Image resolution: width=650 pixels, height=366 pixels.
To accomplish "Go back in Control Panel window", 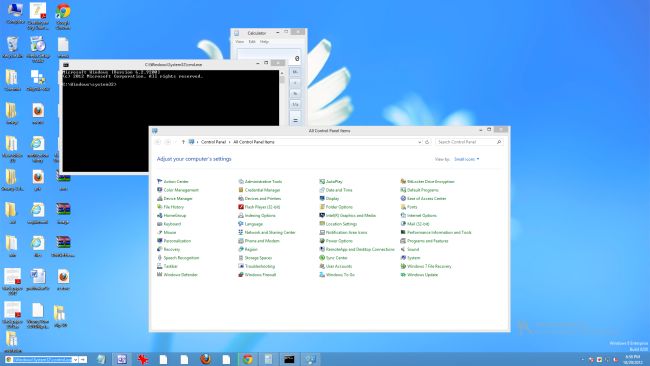I will coord(158,142).
